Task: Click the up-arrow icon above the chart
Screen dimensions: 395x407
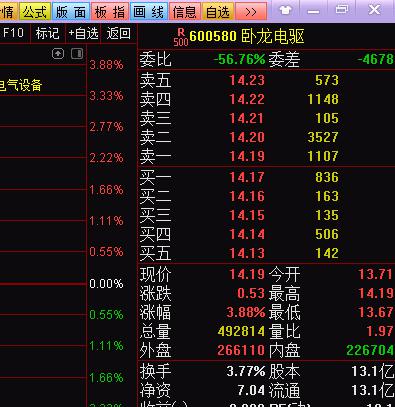Action: pyautogui.click(x=58, y=54)
